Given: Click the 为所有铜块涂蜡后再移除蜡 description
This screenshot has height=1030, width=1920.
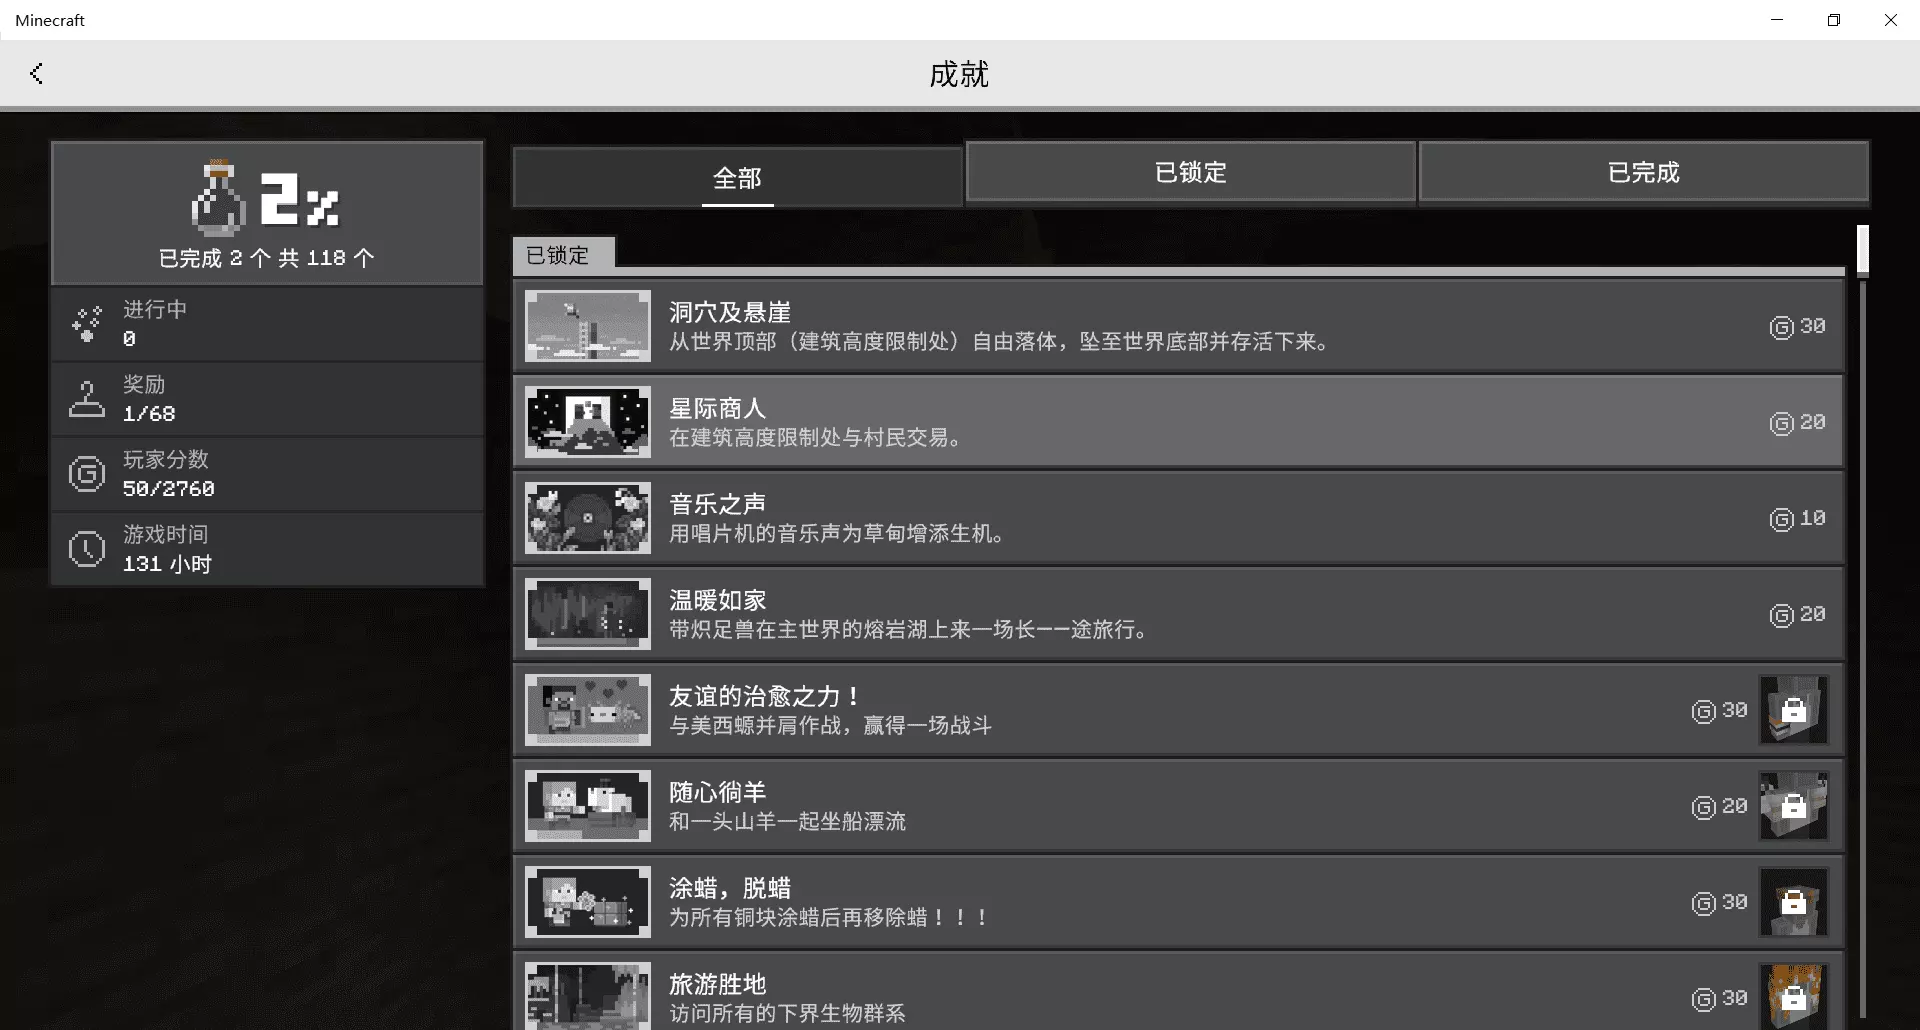Looking at the screenshot, I should click(829, 917).
